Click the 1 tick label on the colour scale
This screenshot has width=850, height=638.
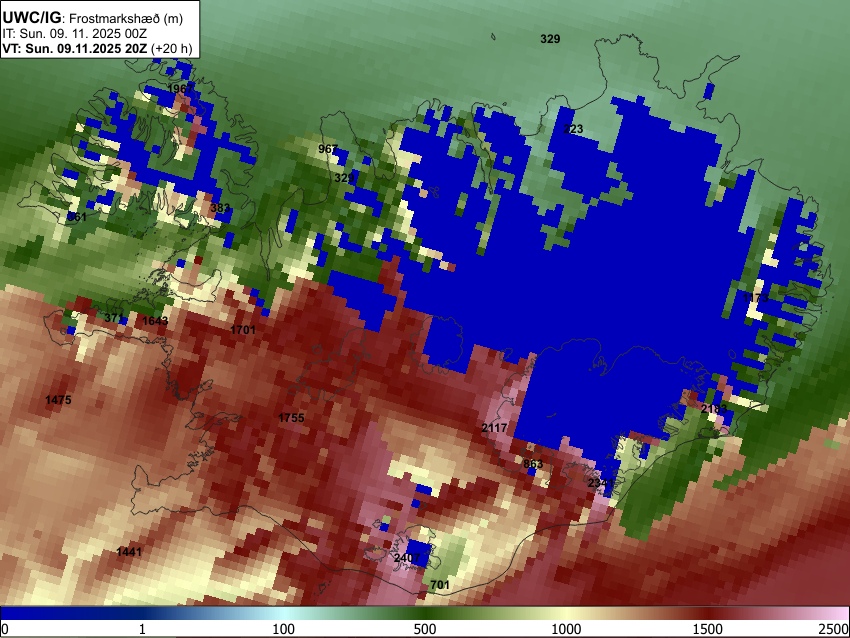[x=142, y=629]
